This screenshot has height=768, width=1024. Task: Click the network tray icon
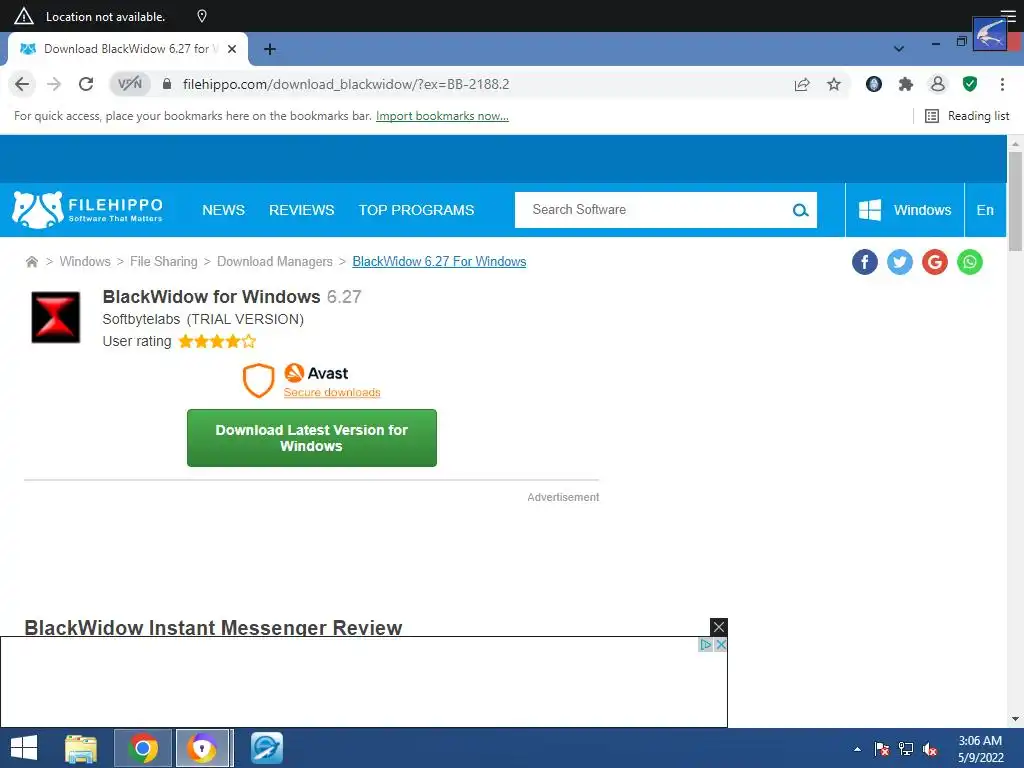coord(906,749)
